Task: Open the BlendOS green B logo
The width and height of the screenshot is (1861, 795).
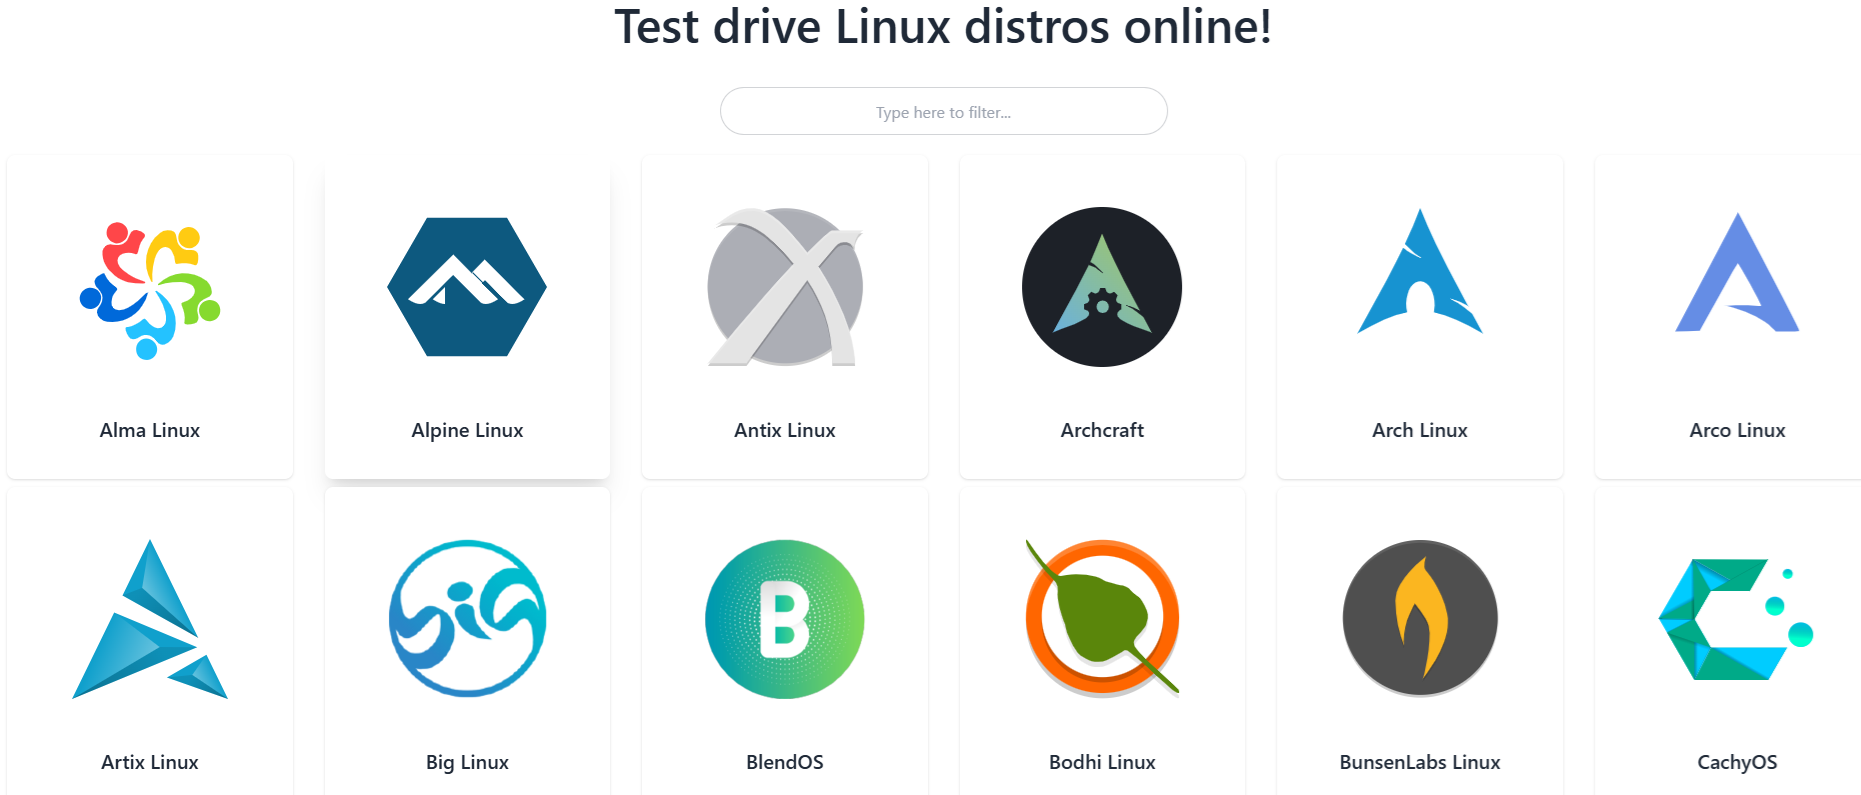Action: pyautogui.click(x=785, y=619)
